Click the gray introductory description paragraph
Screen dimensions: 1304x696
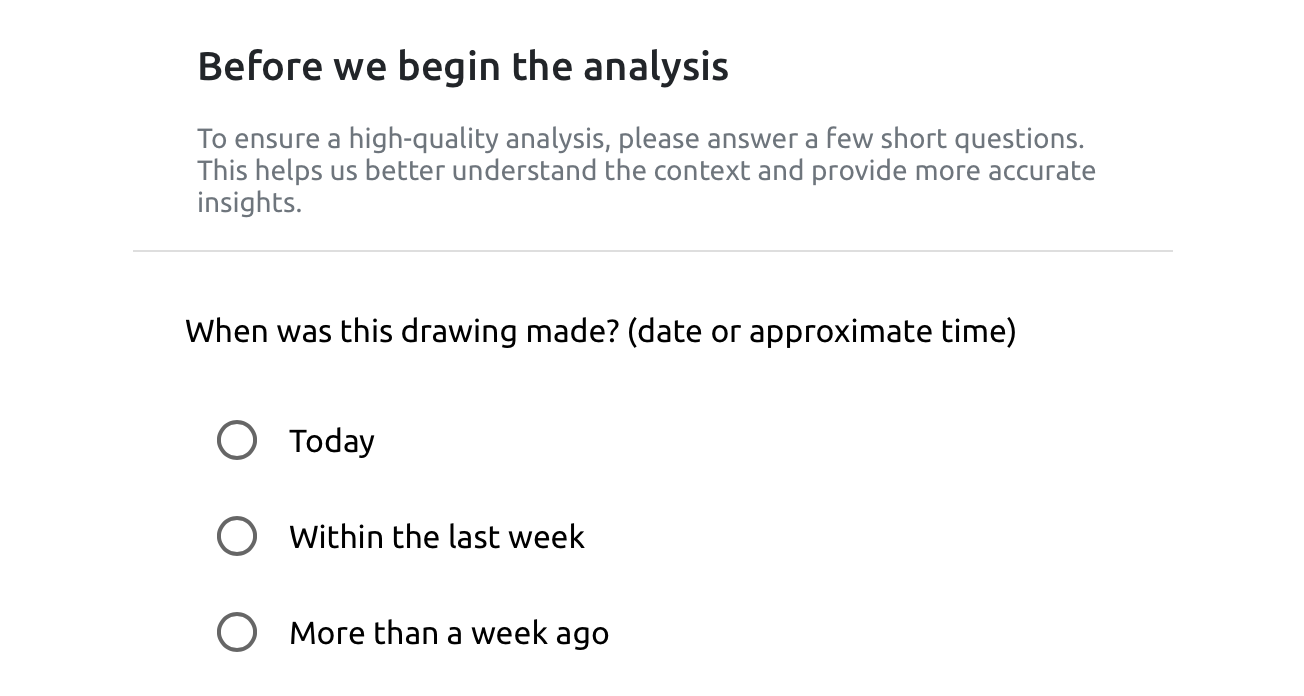click(x=646, y=170)
